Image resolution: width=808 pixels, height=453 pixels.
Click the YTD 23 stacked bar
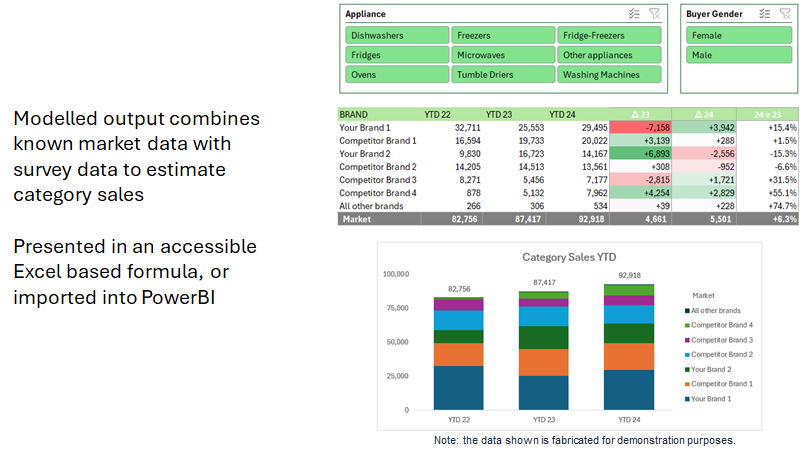(x=544, y=350)
